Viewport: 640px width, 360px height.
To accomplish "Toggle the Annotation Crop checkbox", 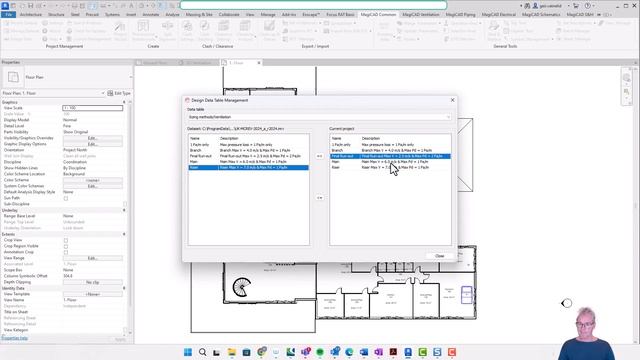I will coord(66,252).
